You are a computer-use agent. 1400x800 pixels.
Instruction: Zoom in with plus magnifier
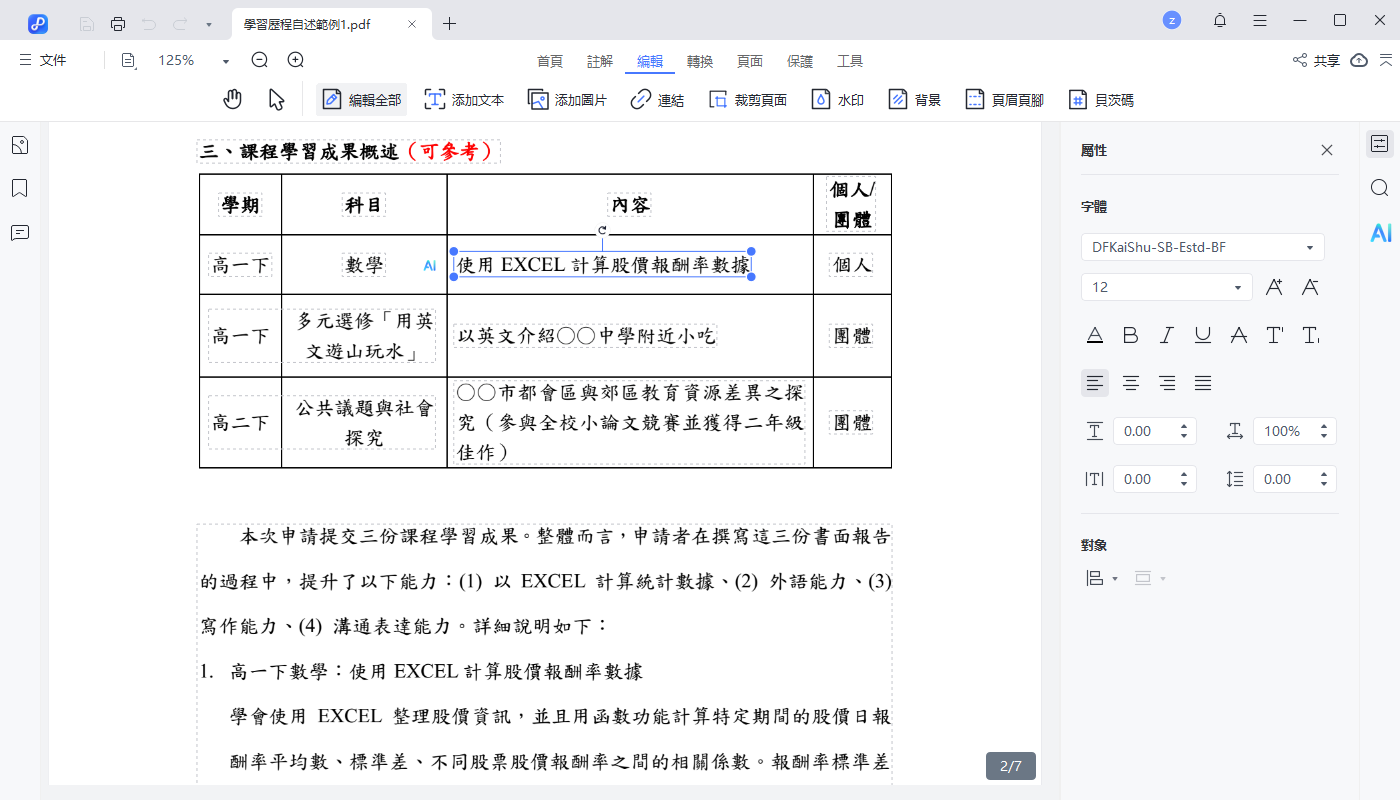point(296,60)
